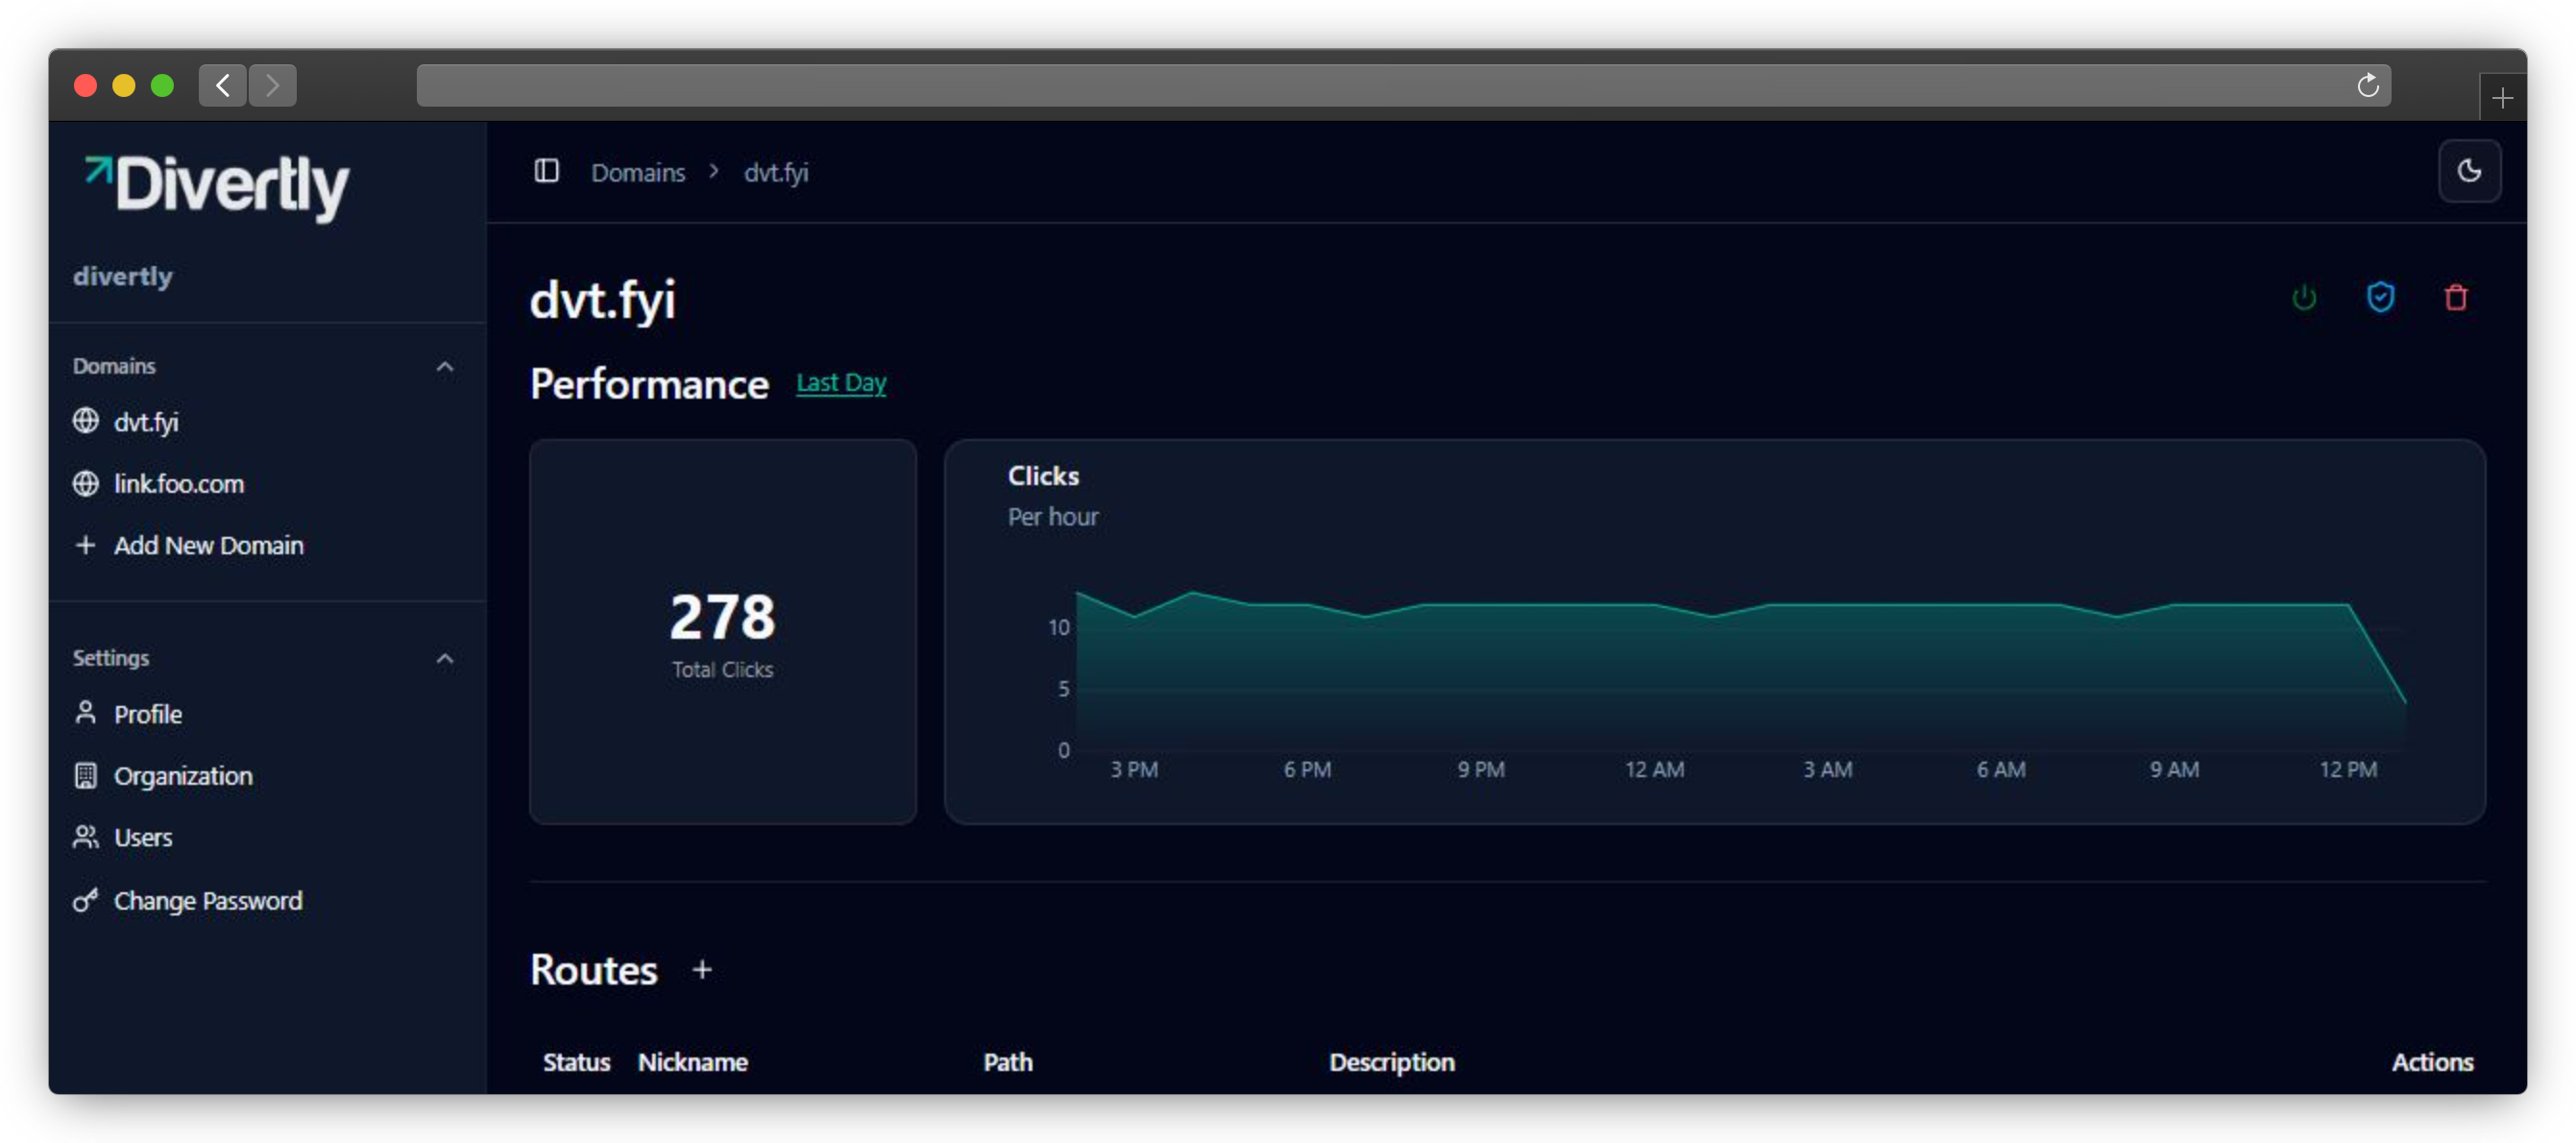The height and width of the screenshot is (1143, 2576).
Task: Click the Organization building icon
Action: click(85, 775)
